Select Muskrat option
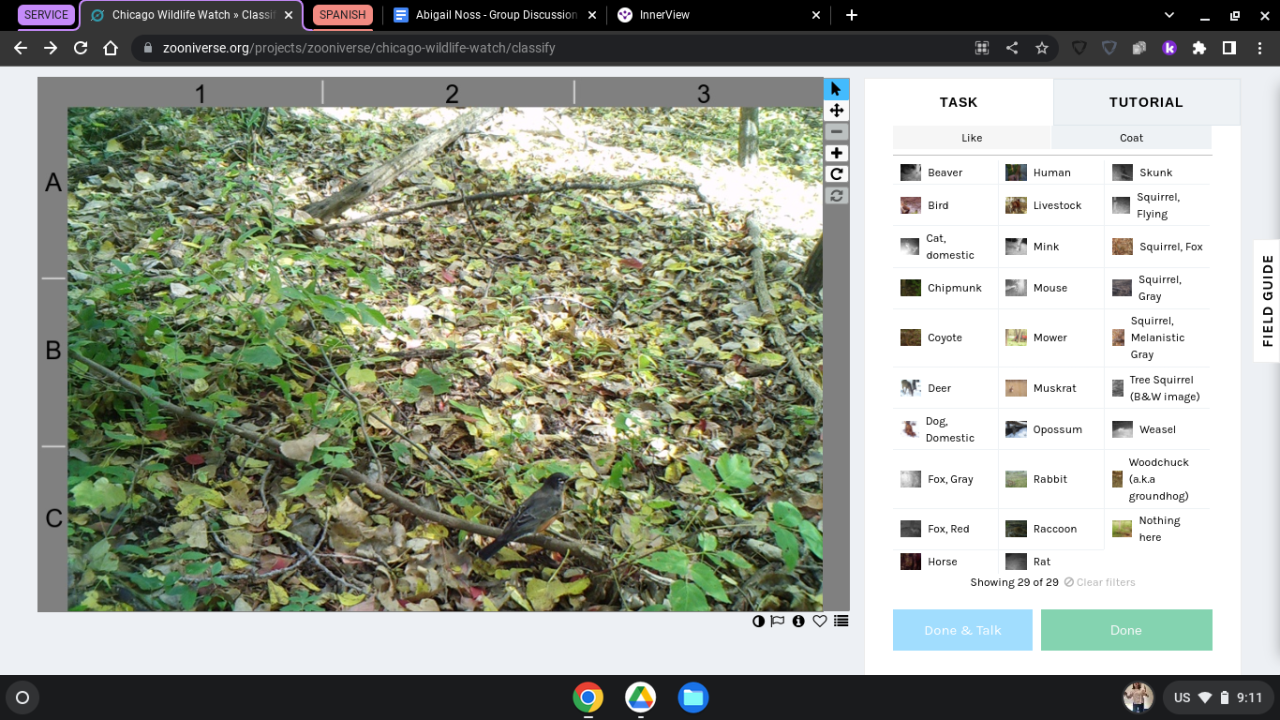The height and width of the screenshot is (720, 1280). (1051, 388)
